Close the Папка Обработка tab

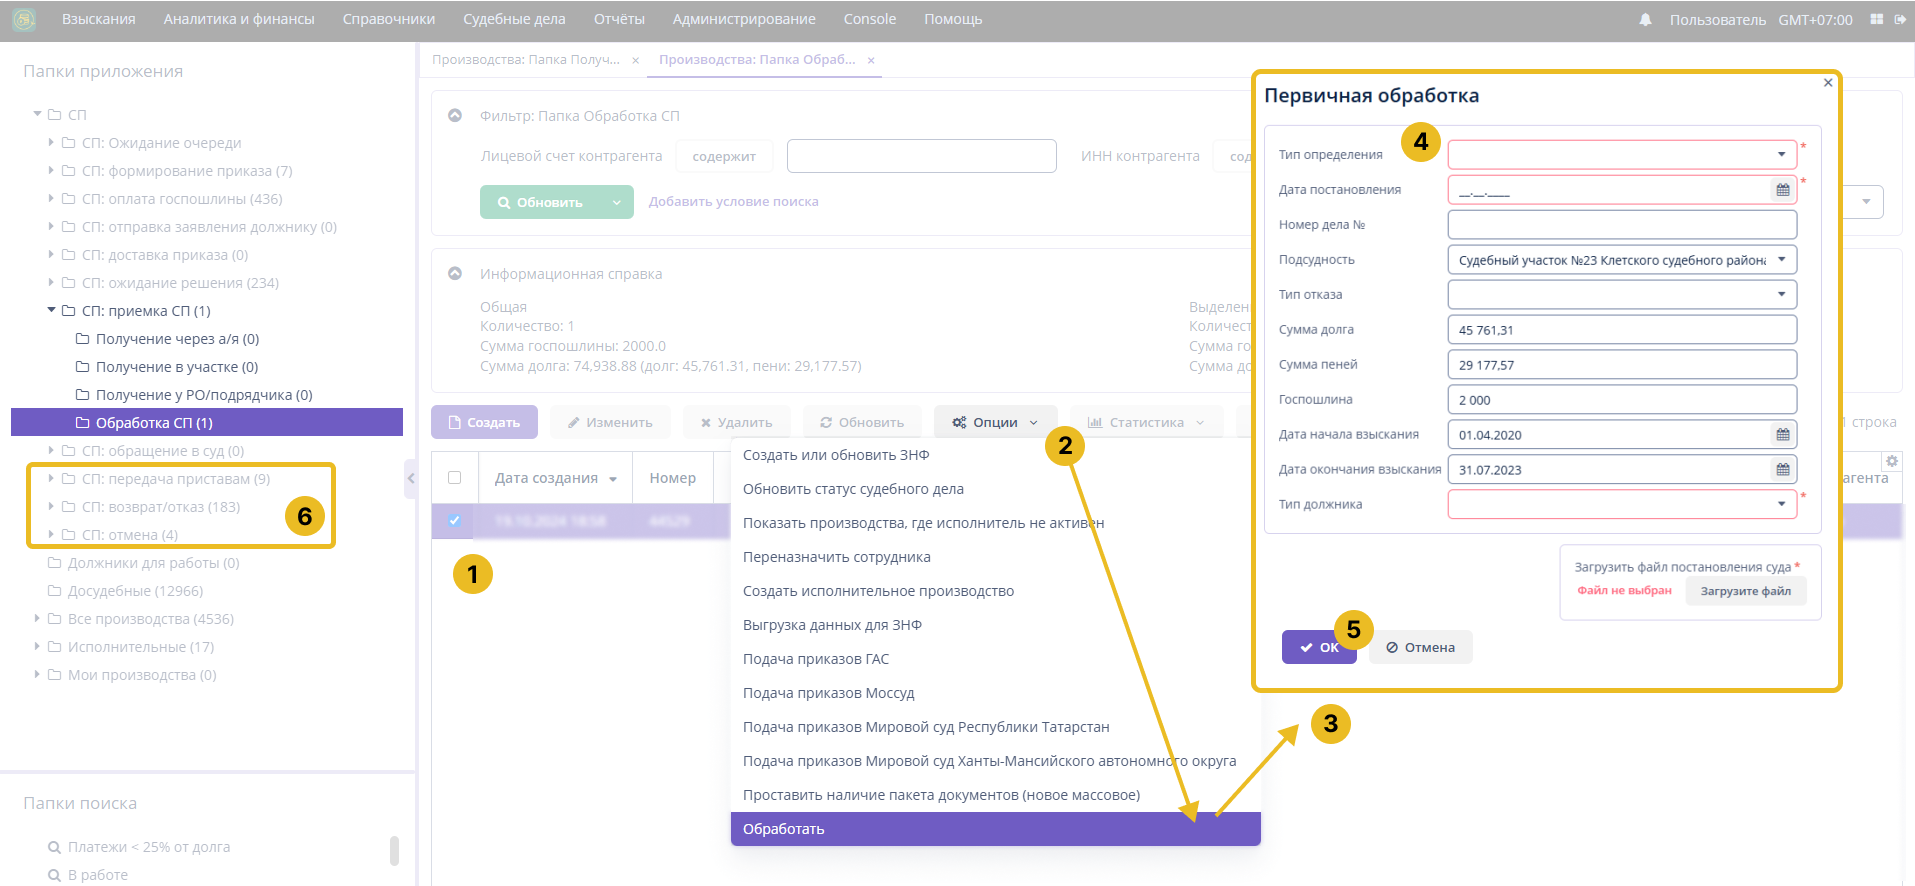point(871,60)
